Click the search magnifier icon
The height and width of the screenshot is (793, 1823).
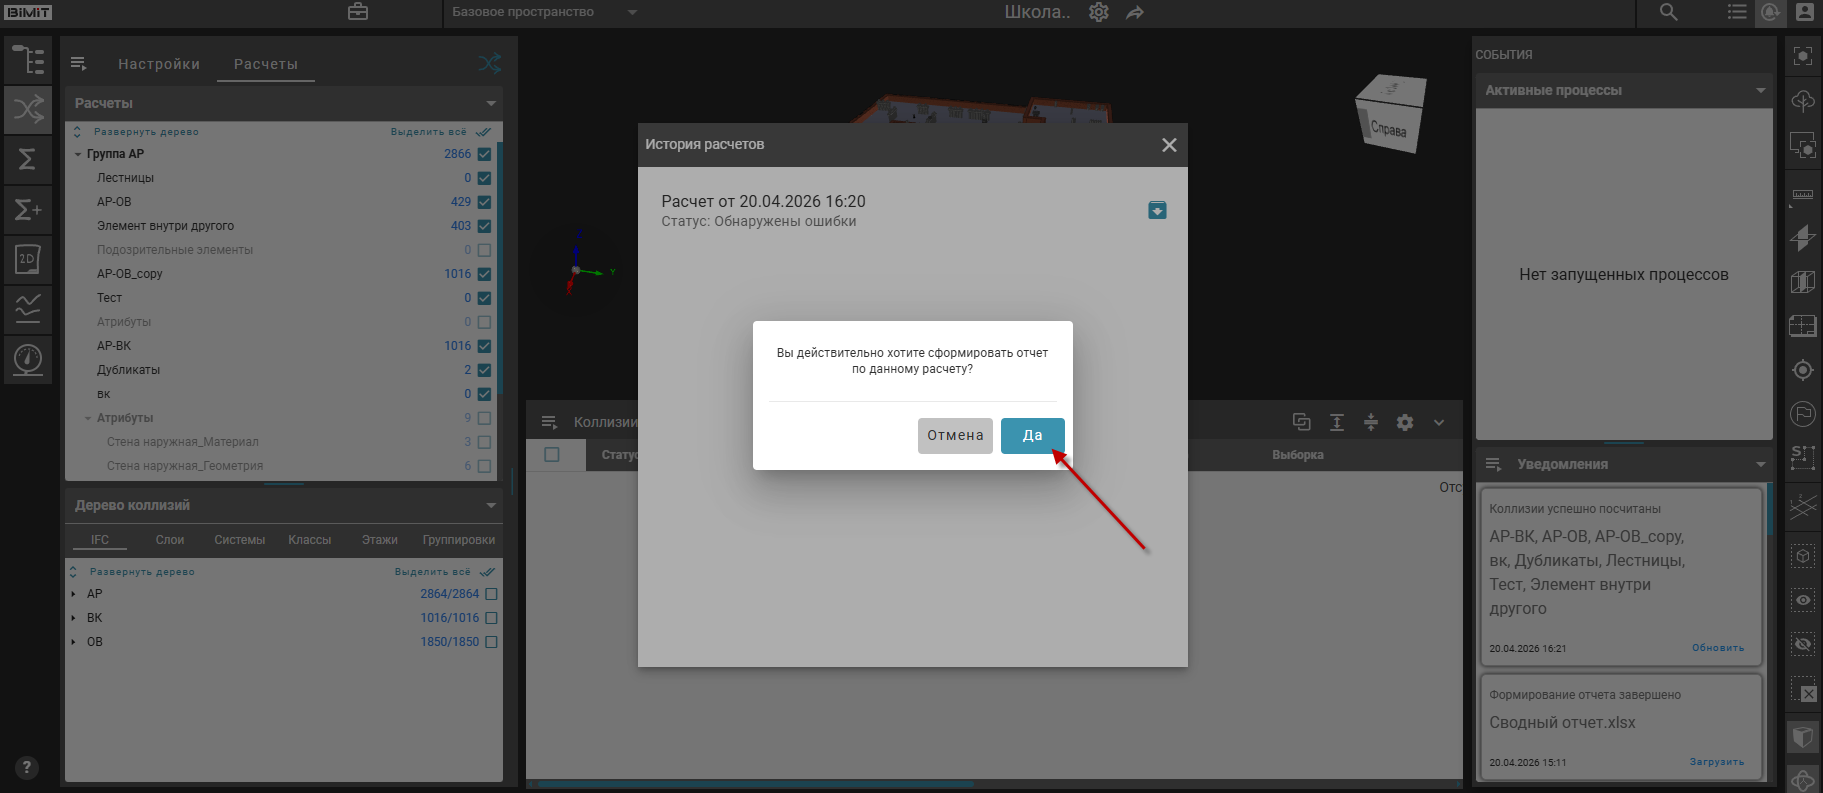pyautogui.click(x=1668, y=12)
